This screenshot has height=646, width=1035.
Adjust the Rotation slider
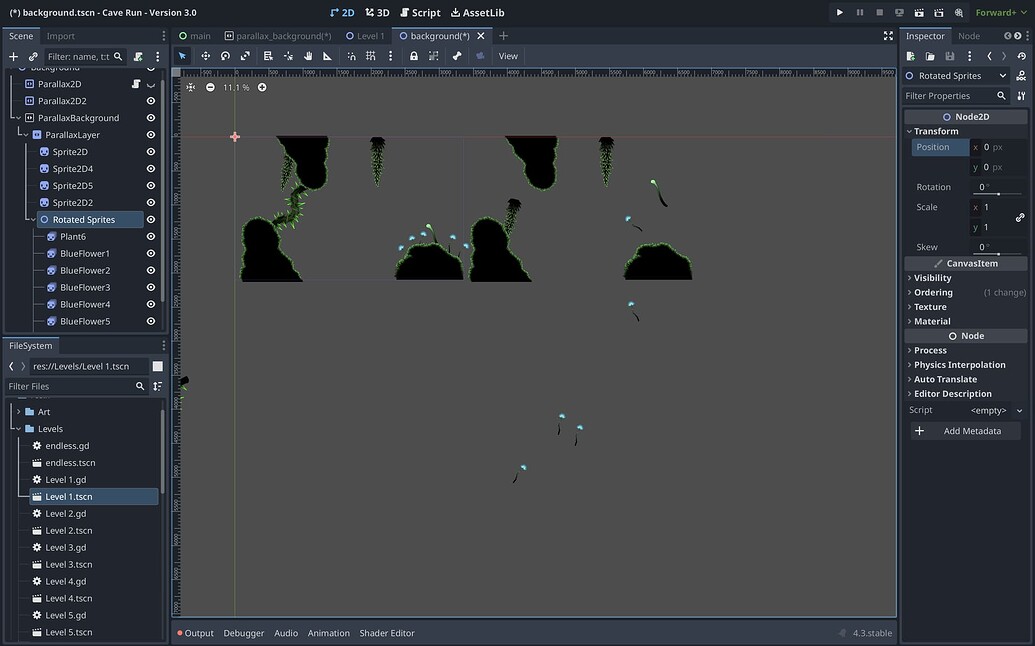point(998,193)
